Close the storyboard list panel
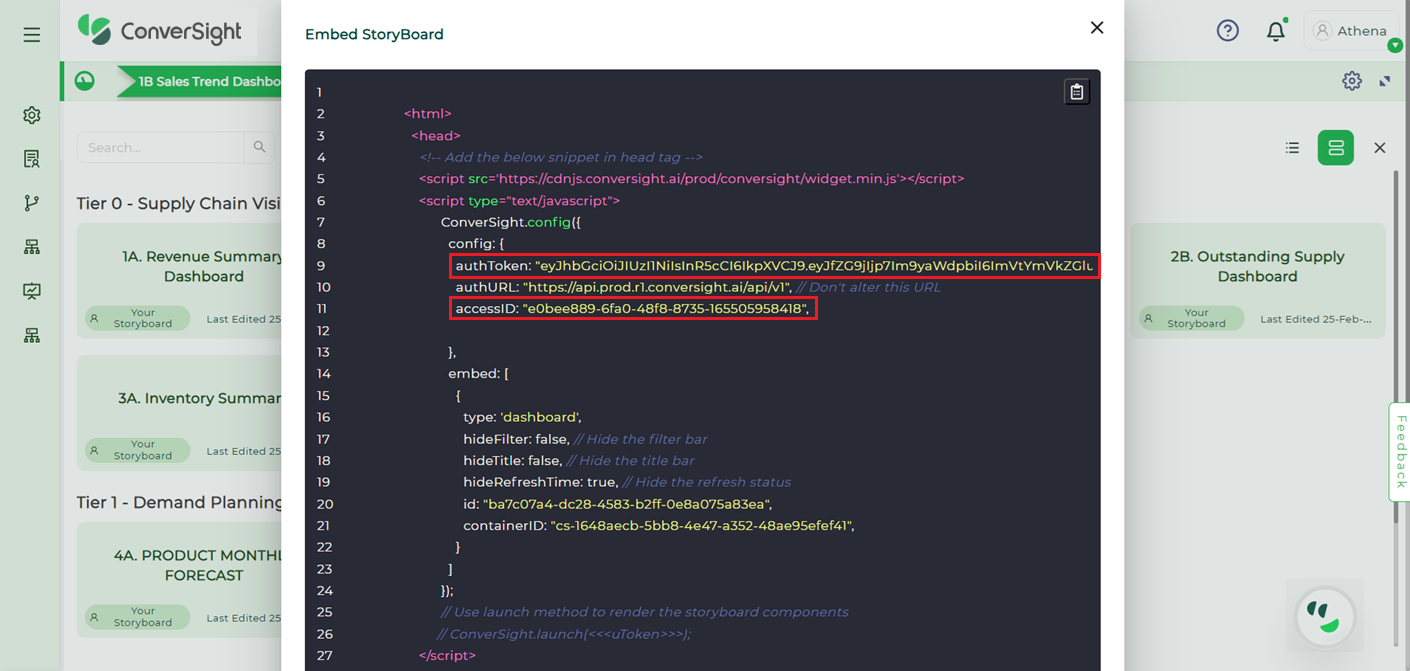1410x671 pixels. (1380, 148)
